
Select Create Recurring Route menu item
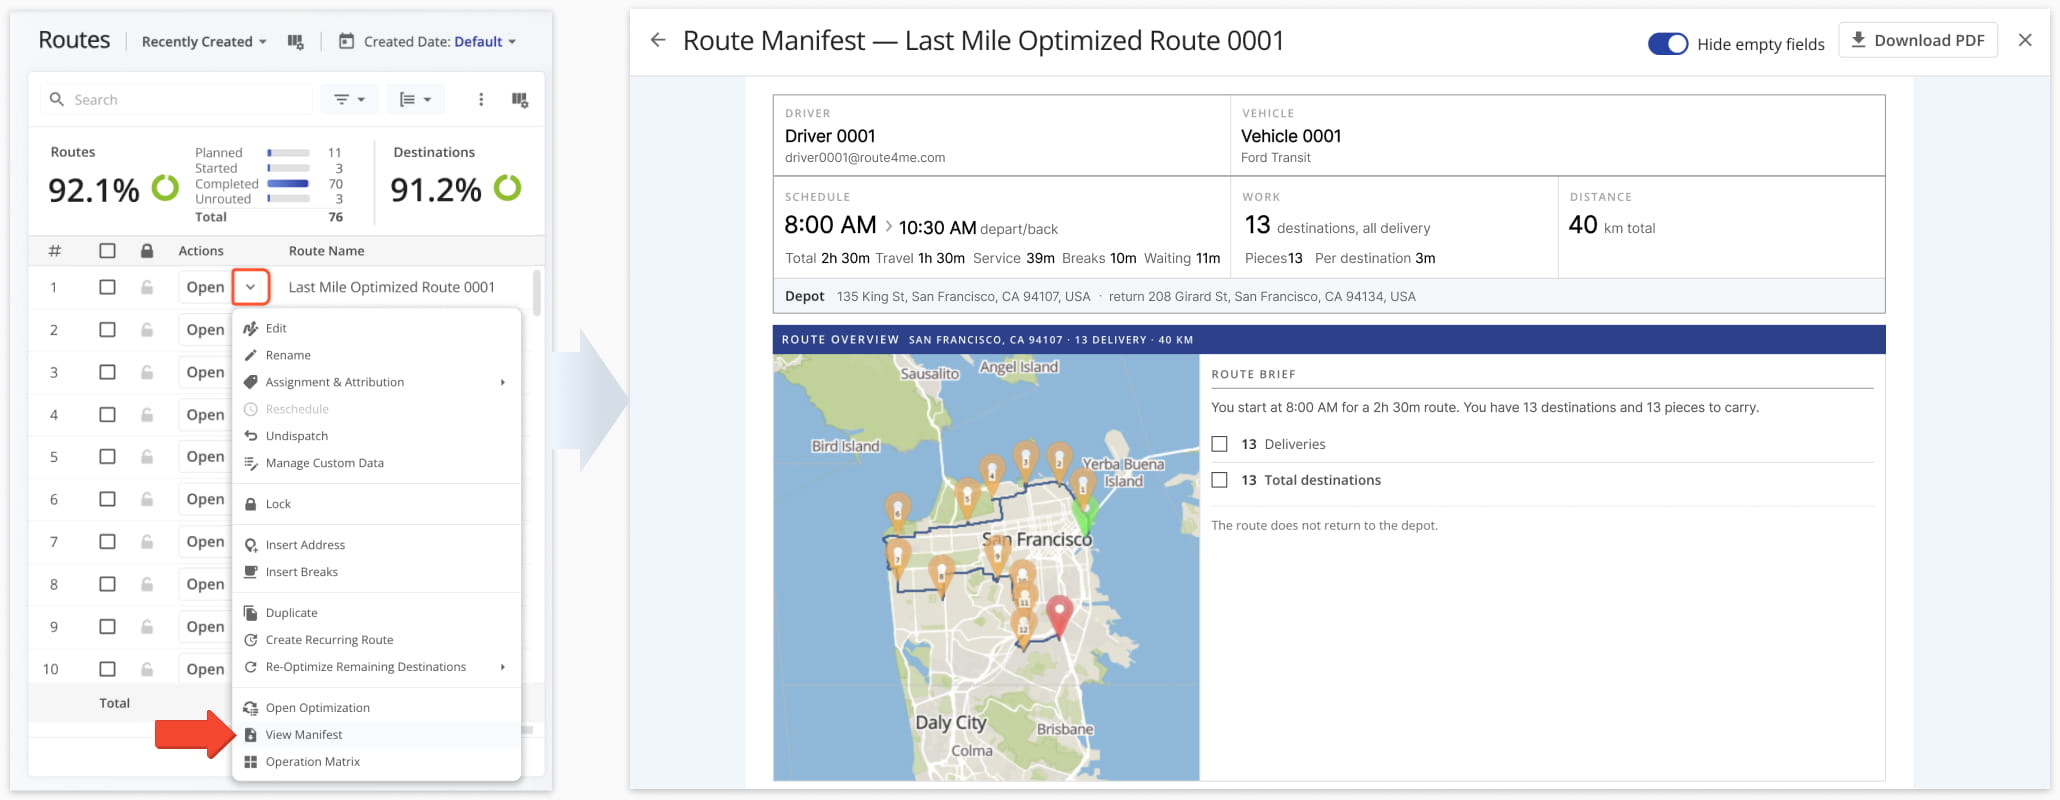click(376, 640)
